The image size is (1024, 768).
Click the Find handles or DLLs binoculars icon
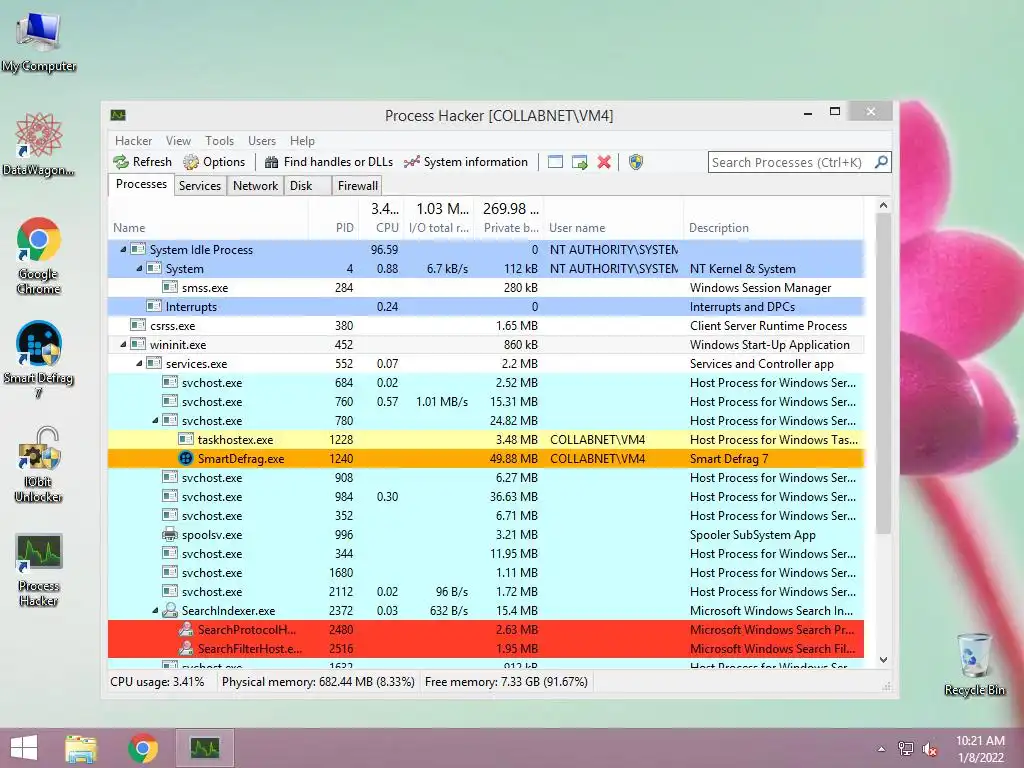272,162
